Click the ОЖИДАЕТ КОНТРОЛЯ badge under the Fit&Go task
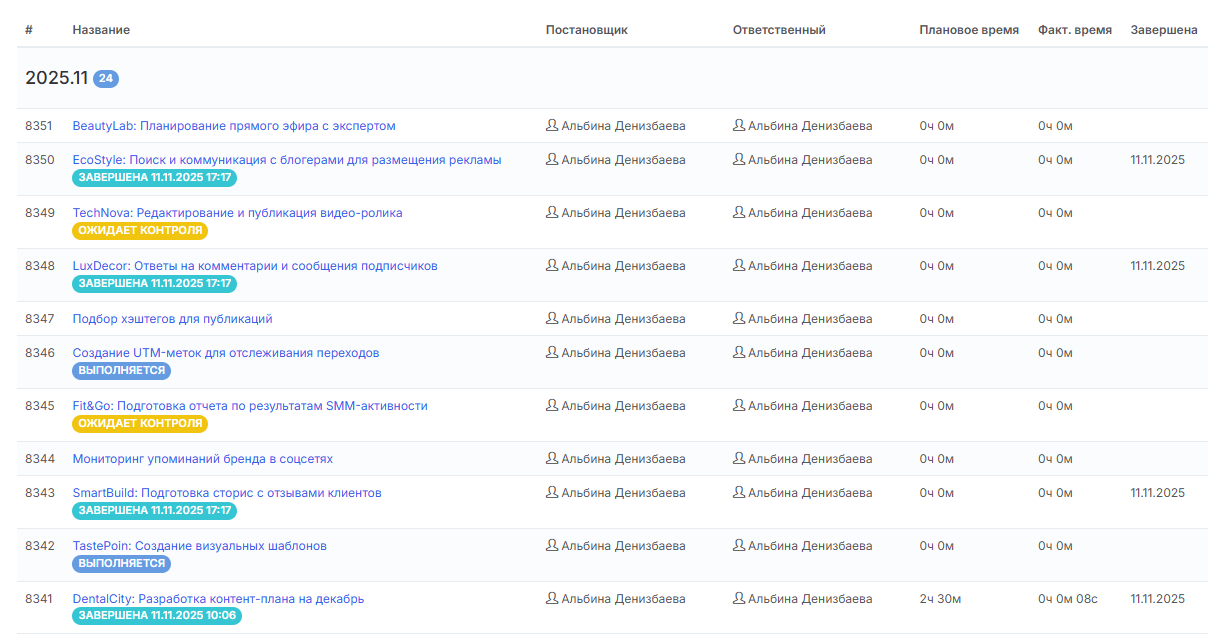The width and height of the screenshot is (1219, 634). click(x=140, y=424)
